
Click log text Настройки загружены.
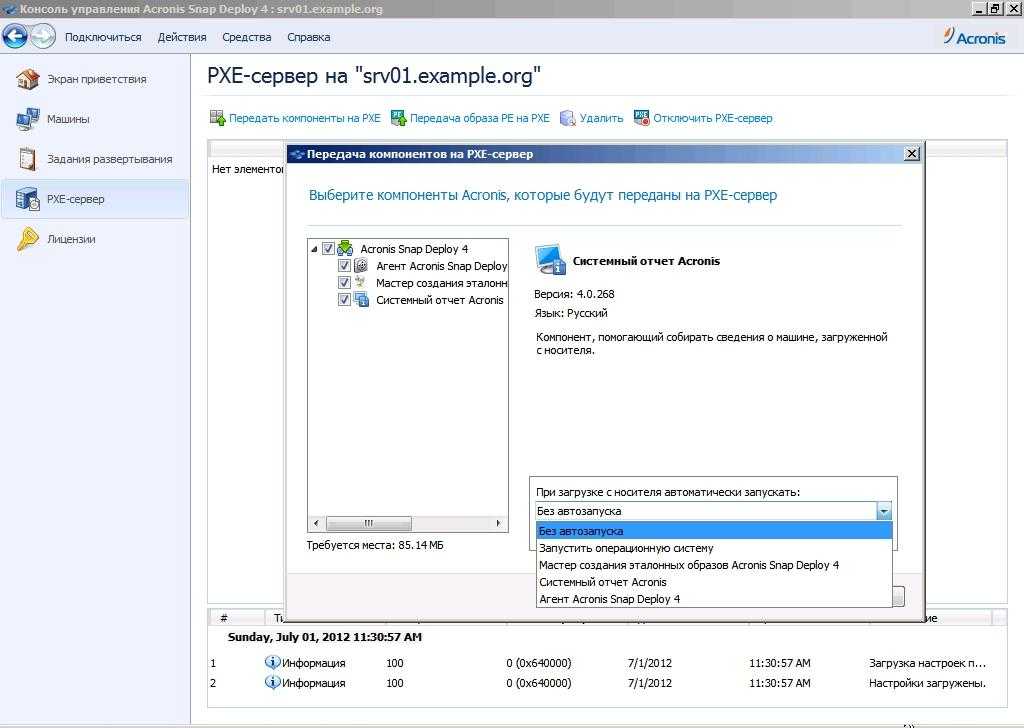tap(927, 683)
